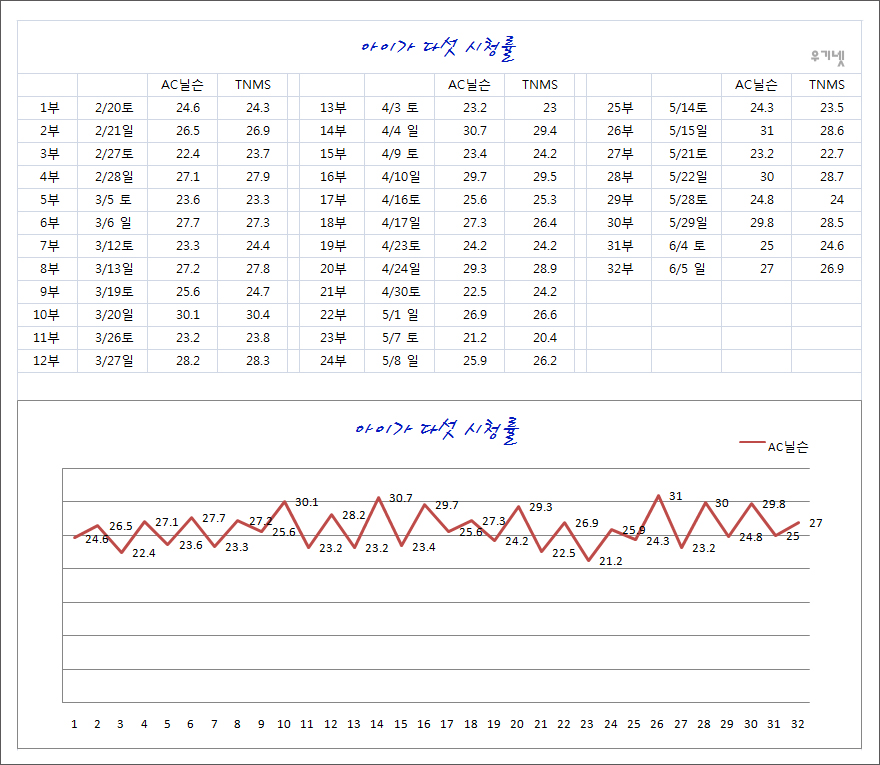
Task: Select the first TNMS column header
Action: (x=253, y=85)
